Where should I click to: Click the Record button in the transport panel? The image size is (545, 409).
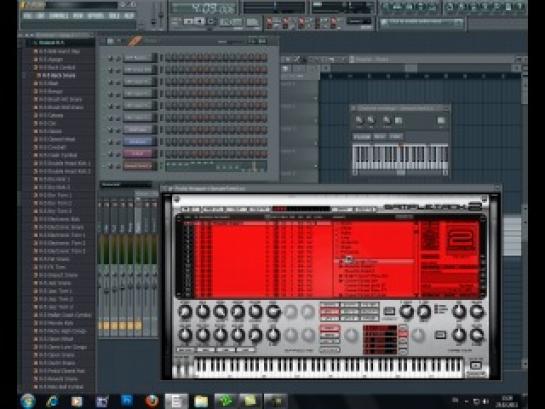tap(211, 22)
